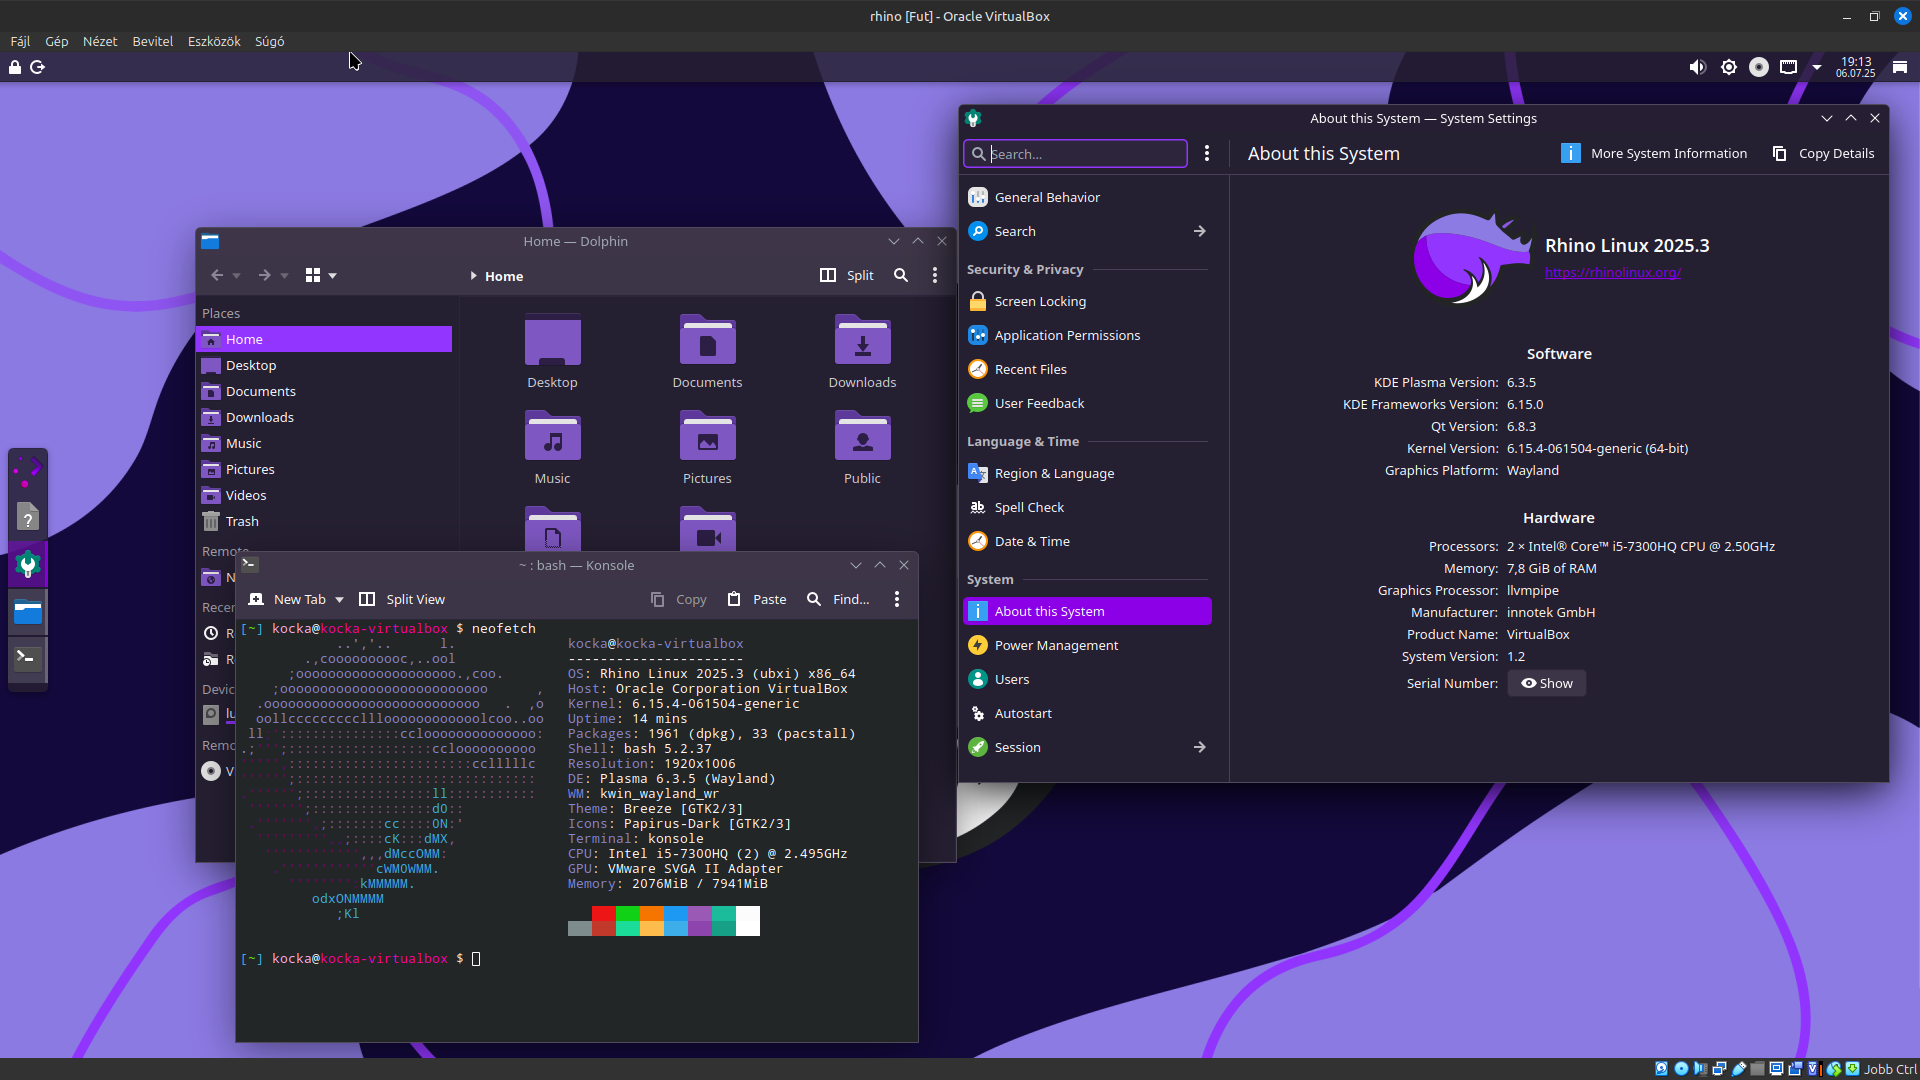1920x1080 pixels.
Task: Open a New Tab in Konsole
Action: click(288, 599)
